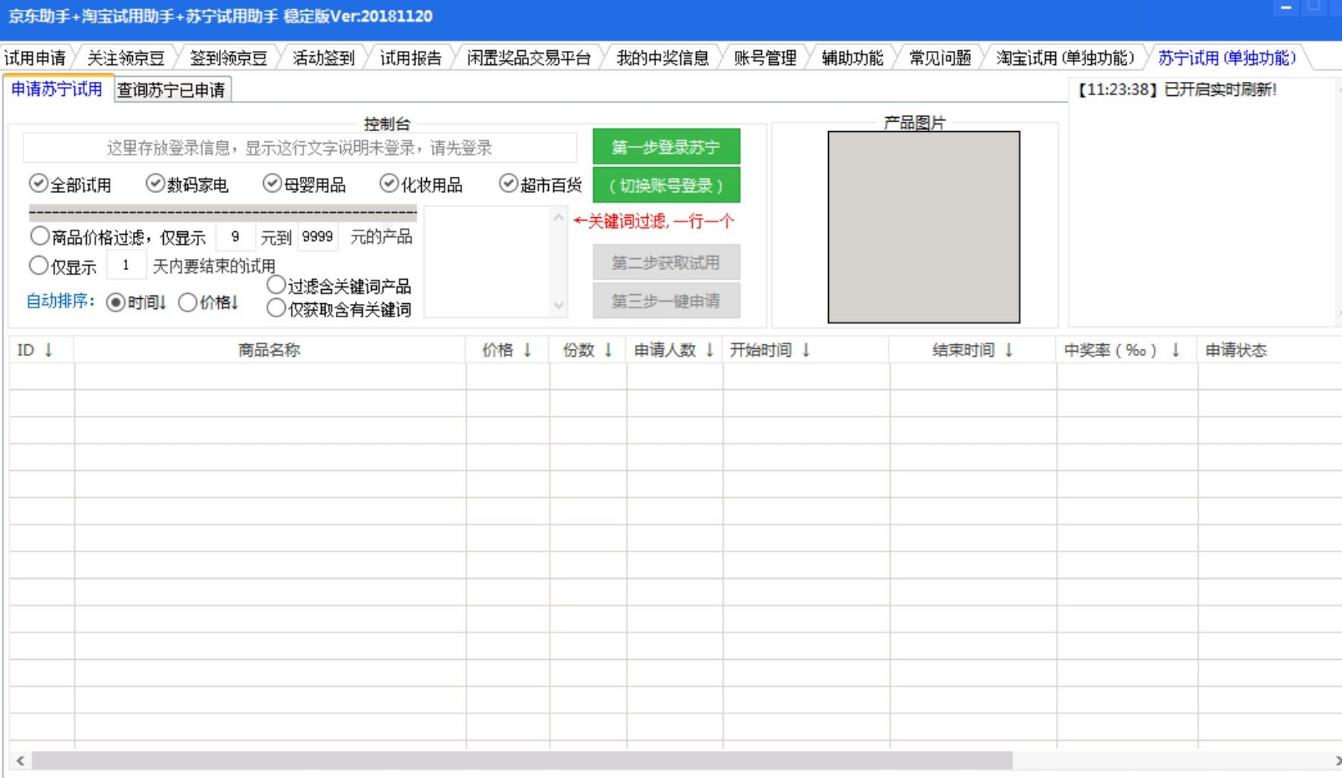
Task: Select 价格↓ auto-sort radio
Action: tap(208, 302)
